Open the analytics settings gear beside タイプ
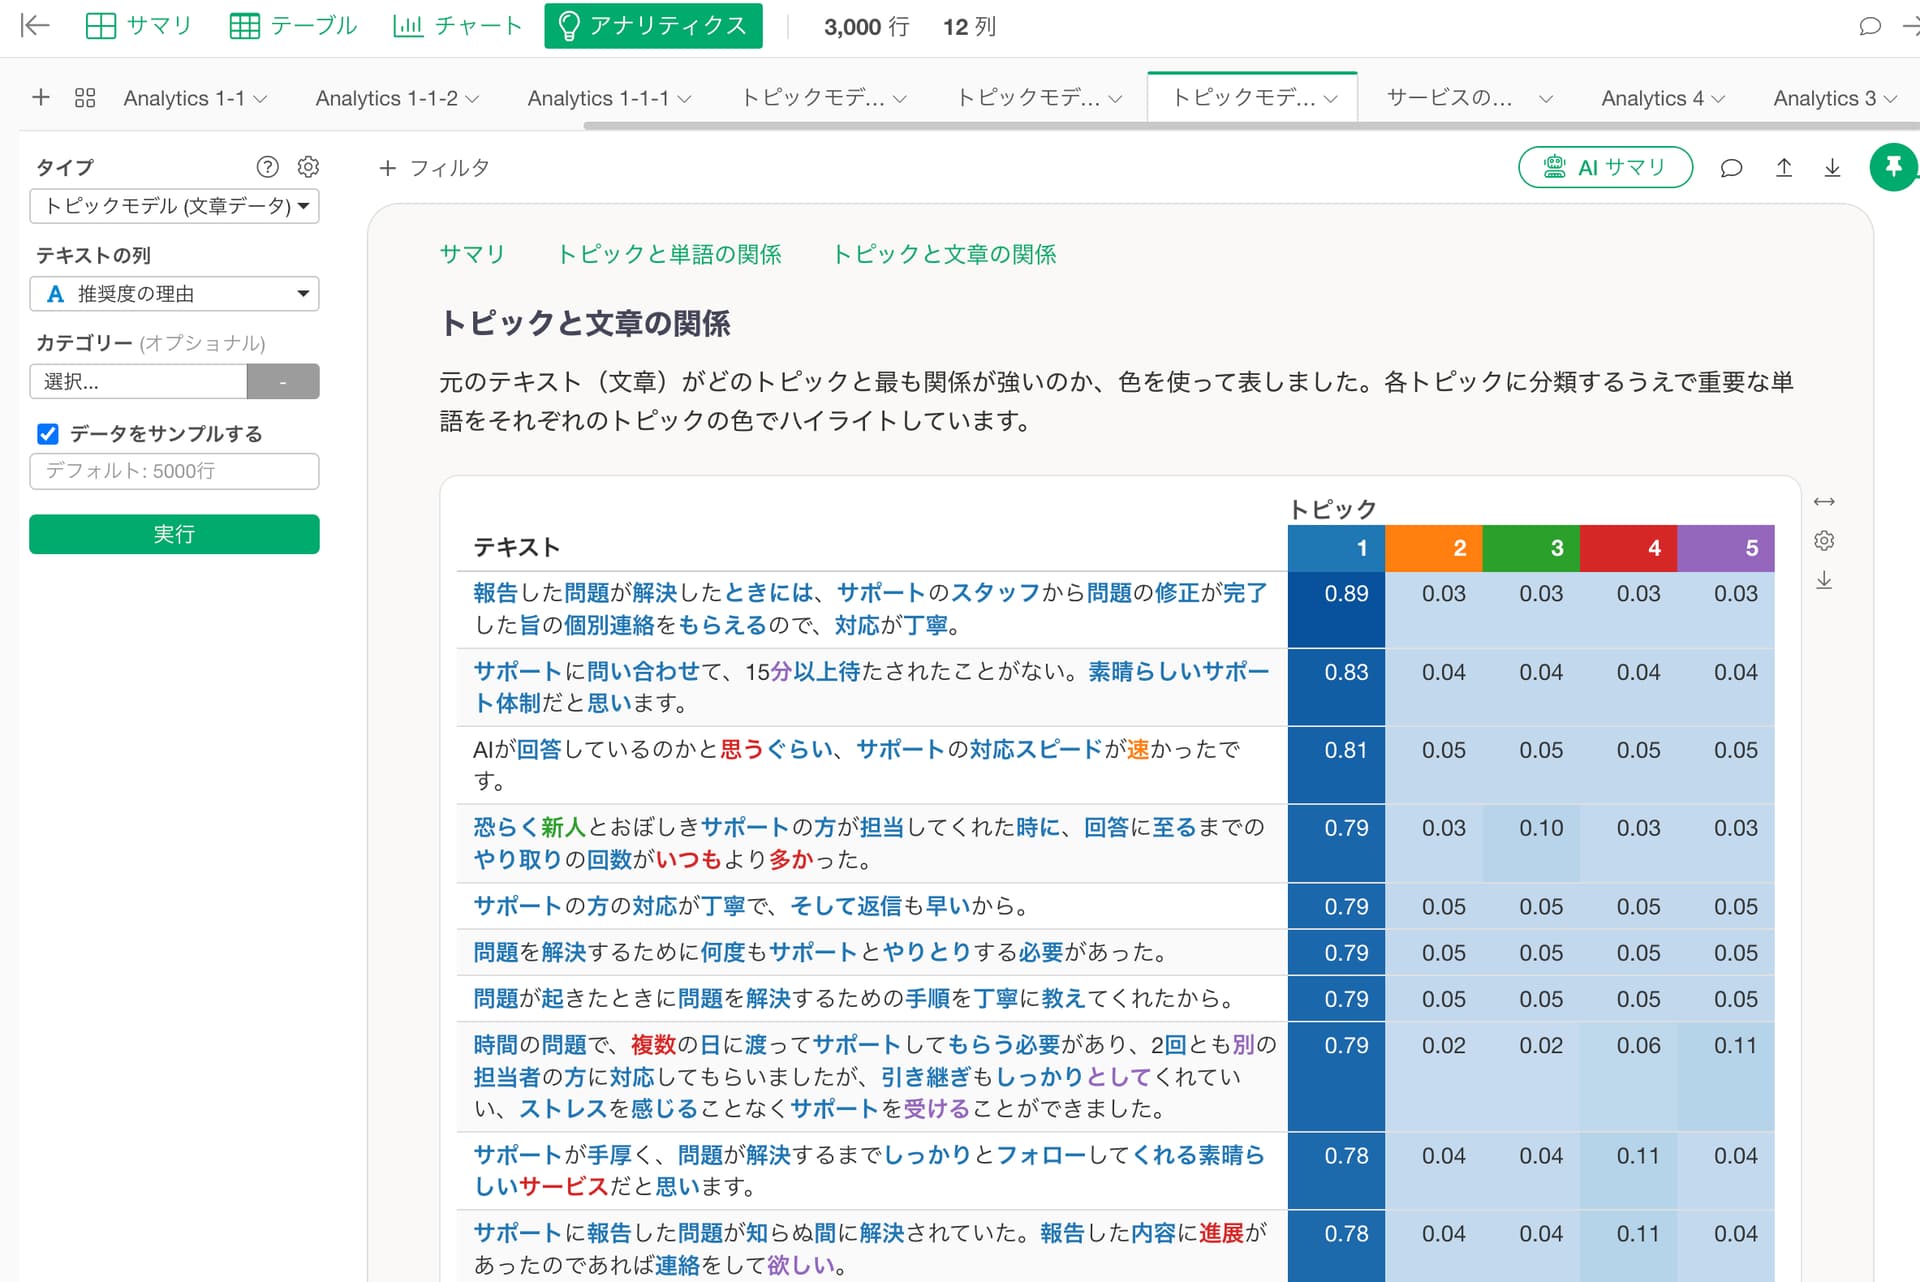The image size is (1920, 1282). [x=309, y=166]
